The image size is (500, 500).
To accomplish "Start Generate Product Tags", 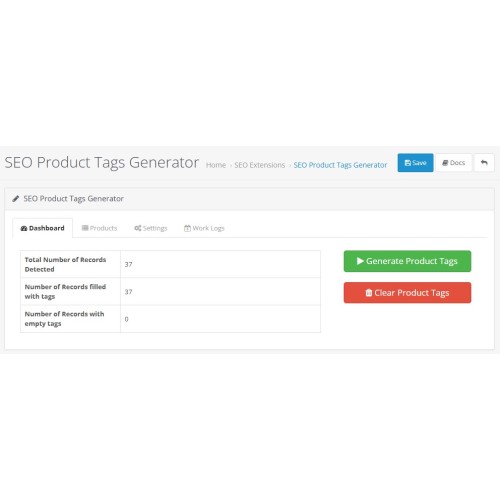I will (407, 261).
